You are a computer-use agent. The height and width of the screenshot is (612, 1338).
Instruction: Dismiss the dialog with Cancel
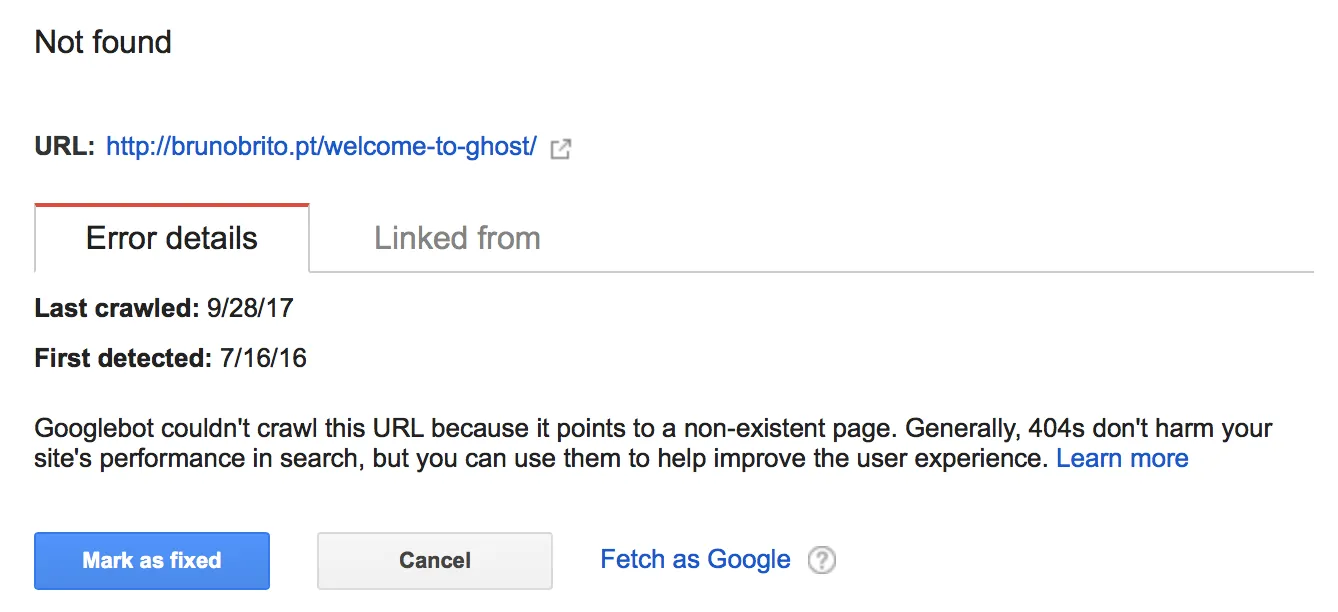click(x=435, y=560)
